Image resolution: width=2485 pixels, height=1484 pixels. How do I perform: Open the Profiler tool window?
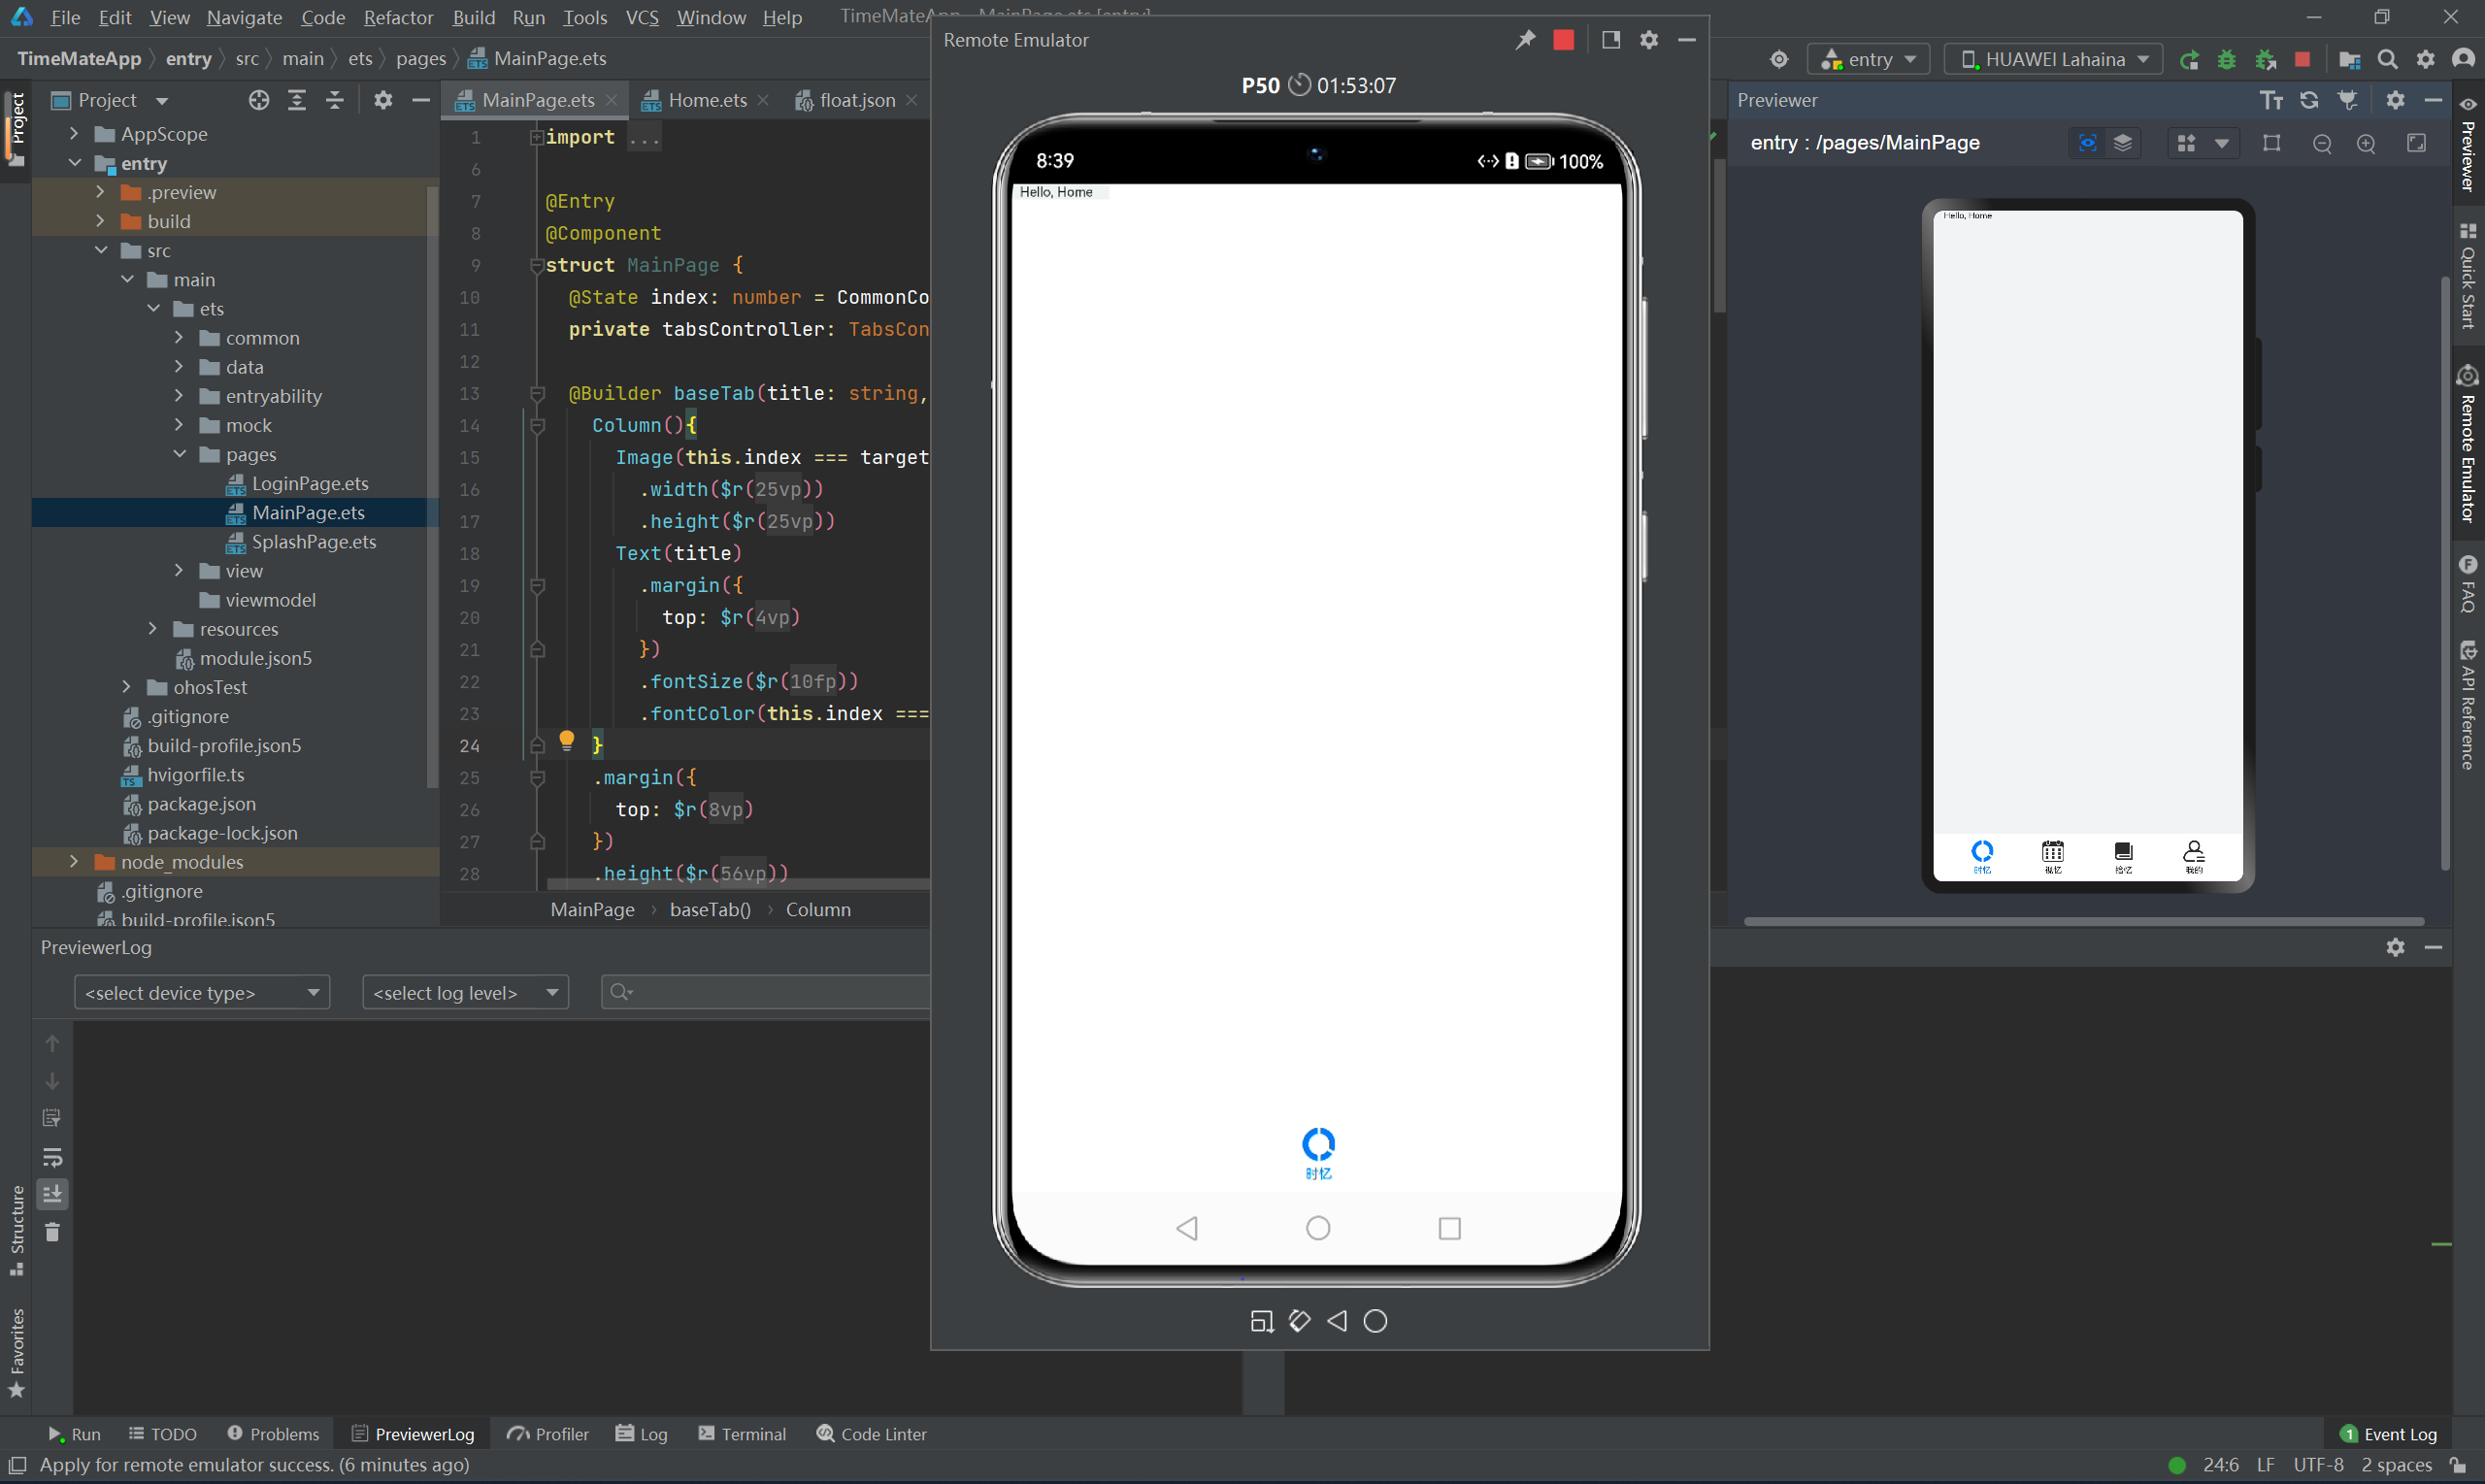tap(548, 1434)
